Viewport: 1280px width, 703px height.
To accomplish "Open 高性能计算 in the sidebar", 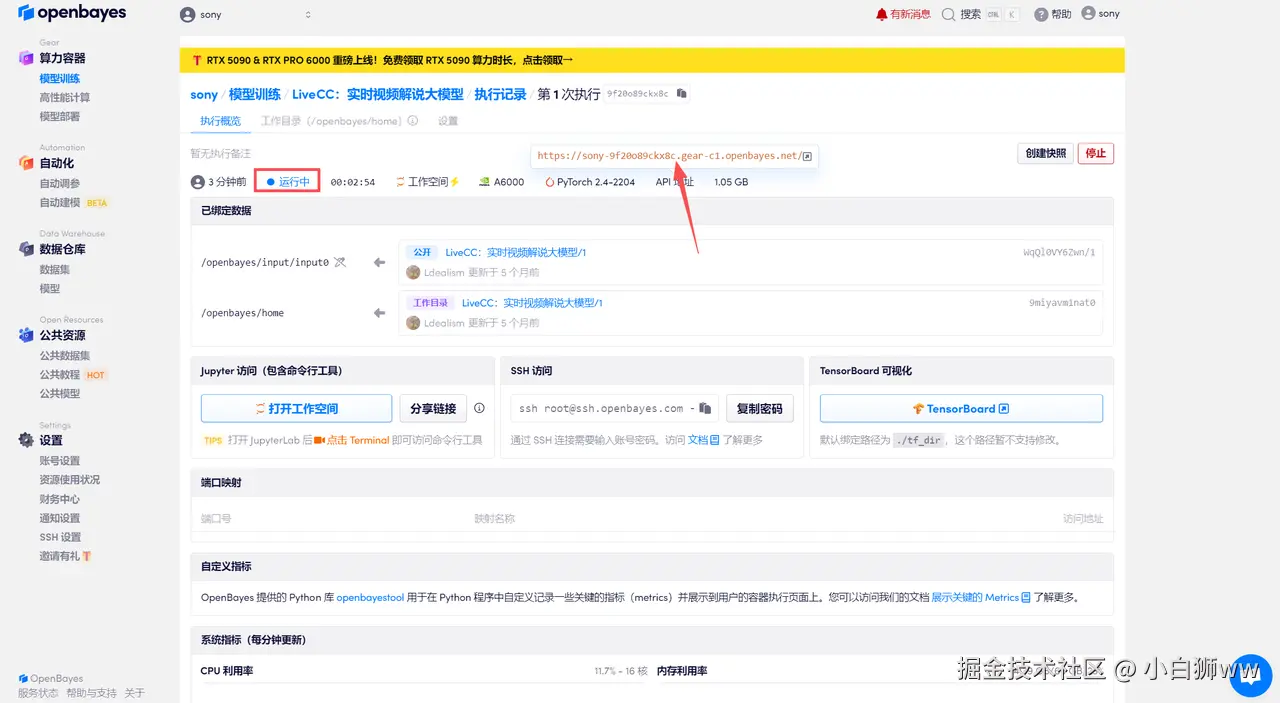I will (x=65, y=97).
